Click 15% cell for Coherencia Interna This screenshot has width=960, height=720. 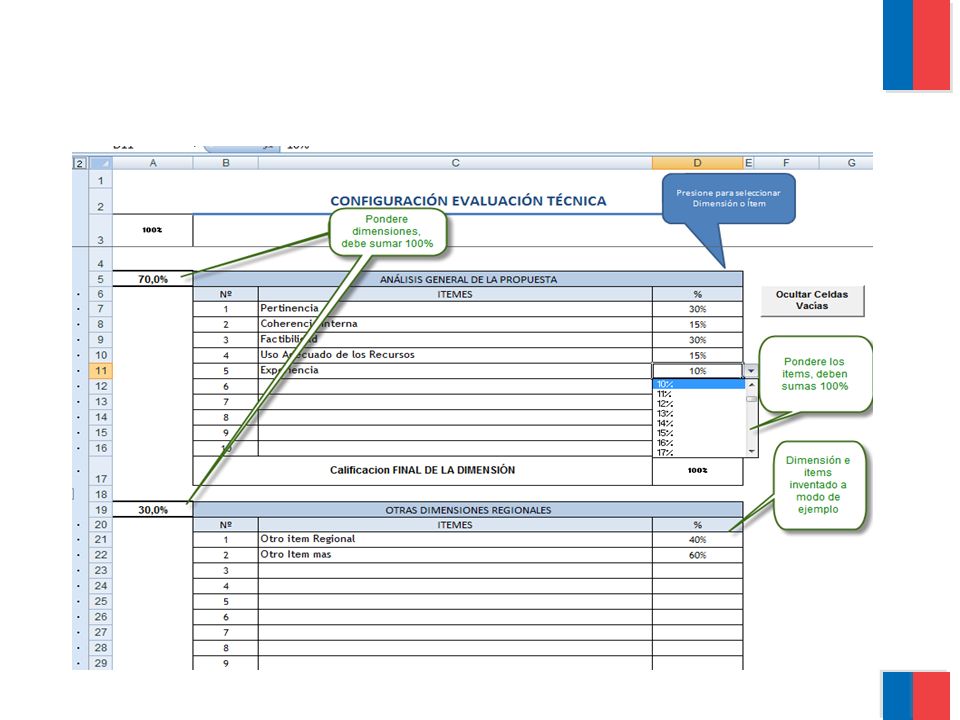[x=697, y=324]
